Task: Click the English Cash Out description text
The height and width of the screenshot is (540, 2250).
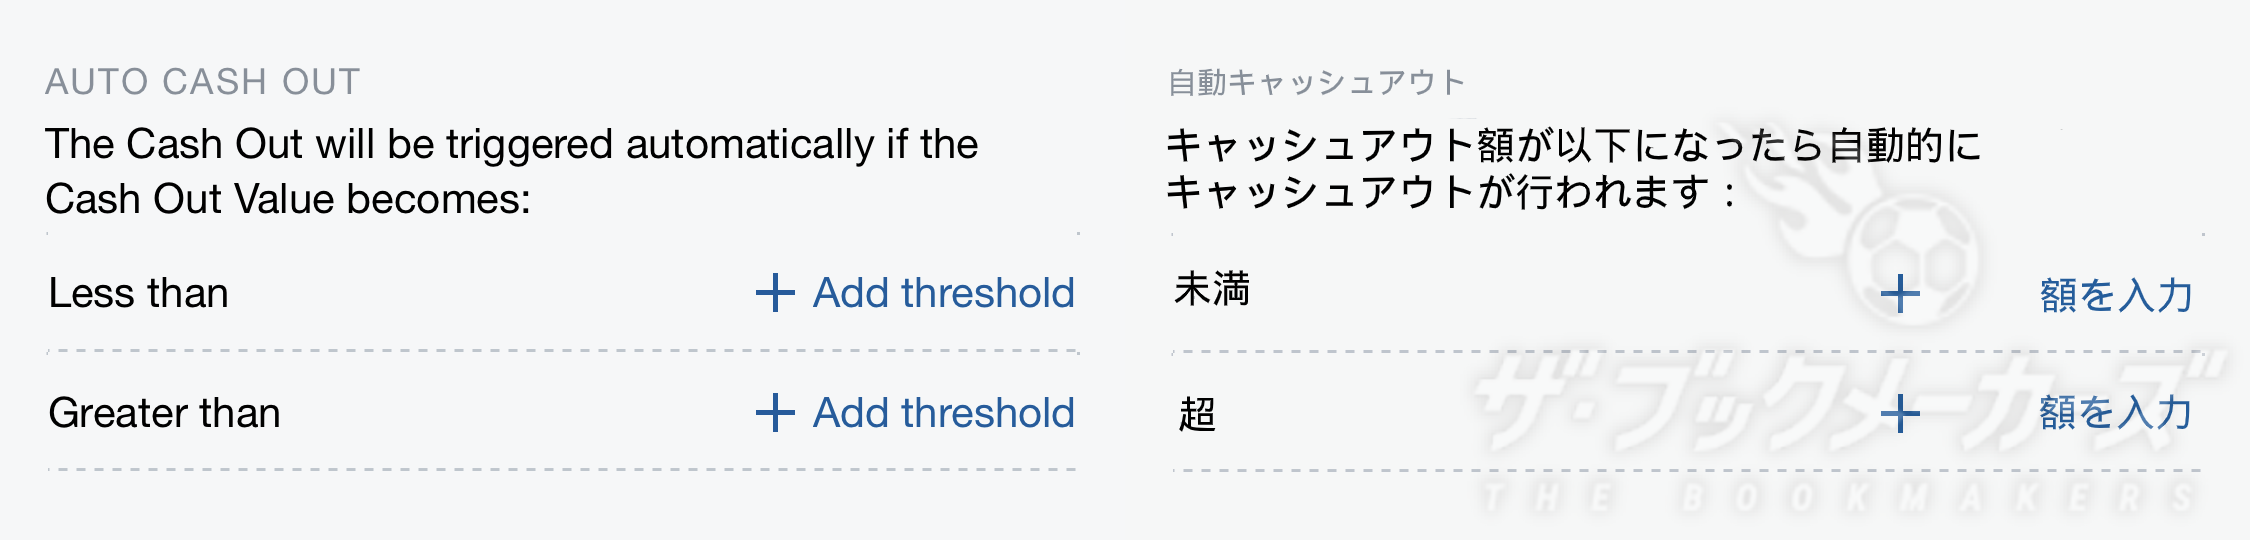Action: 512,171
